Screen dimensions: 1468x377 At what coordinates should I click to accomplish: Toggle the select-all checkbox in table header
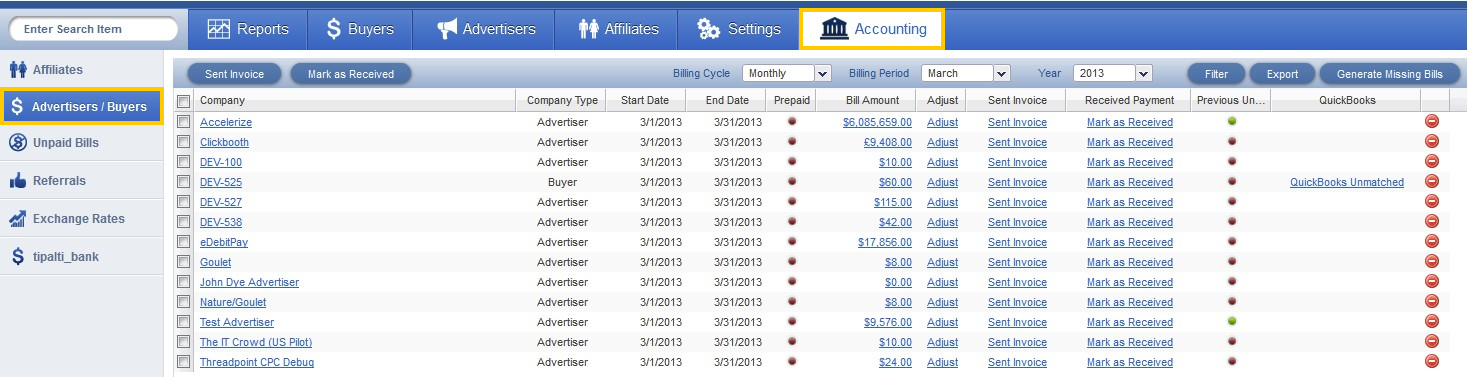click(x=183, y=101)
